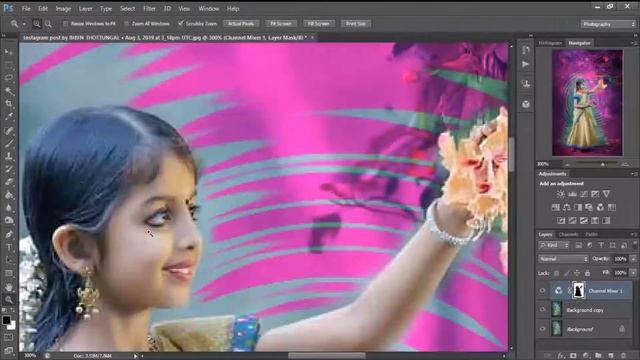The height and width of the screenshot is (360, 640).
Task: Select the Pen tool
Action: 9,234
